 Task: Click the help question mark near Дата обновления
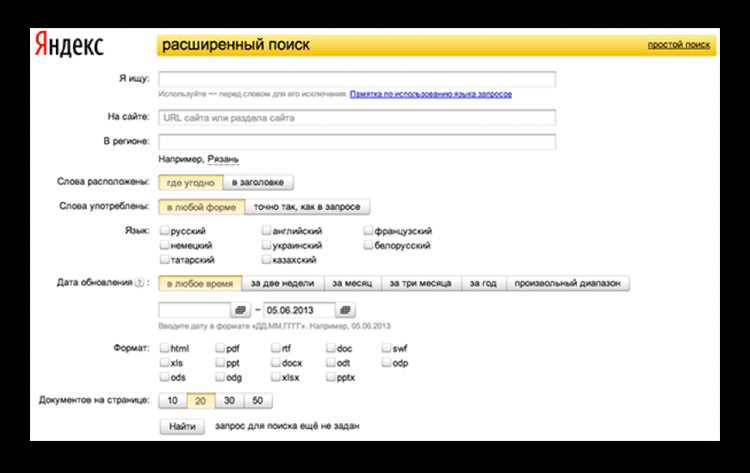(140, 283)
